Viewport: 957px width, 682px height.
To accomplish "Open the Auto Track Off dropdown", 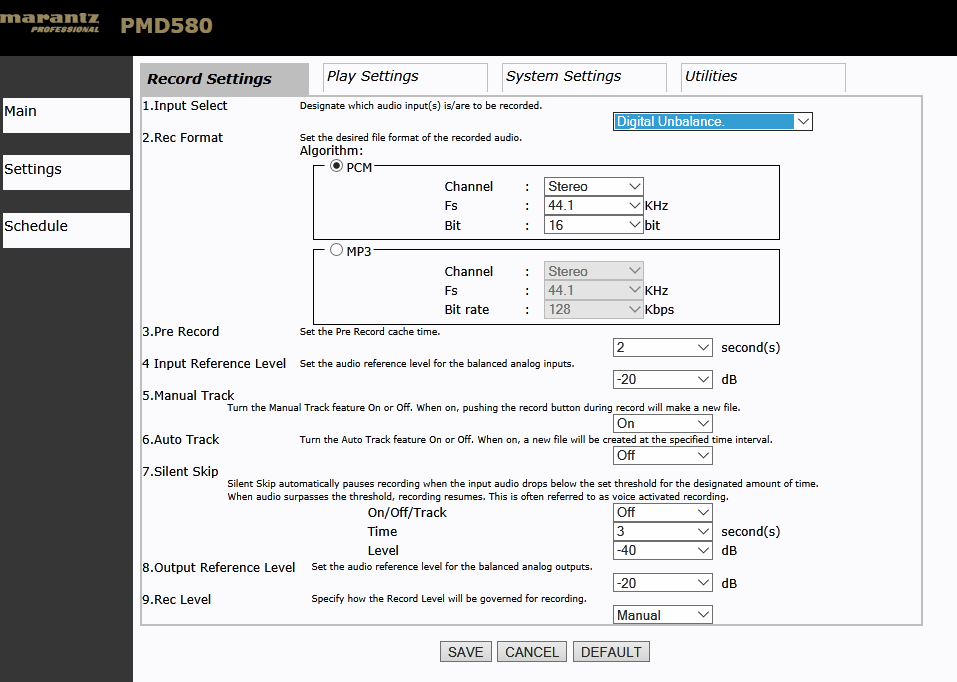I will tap(662, 455).
